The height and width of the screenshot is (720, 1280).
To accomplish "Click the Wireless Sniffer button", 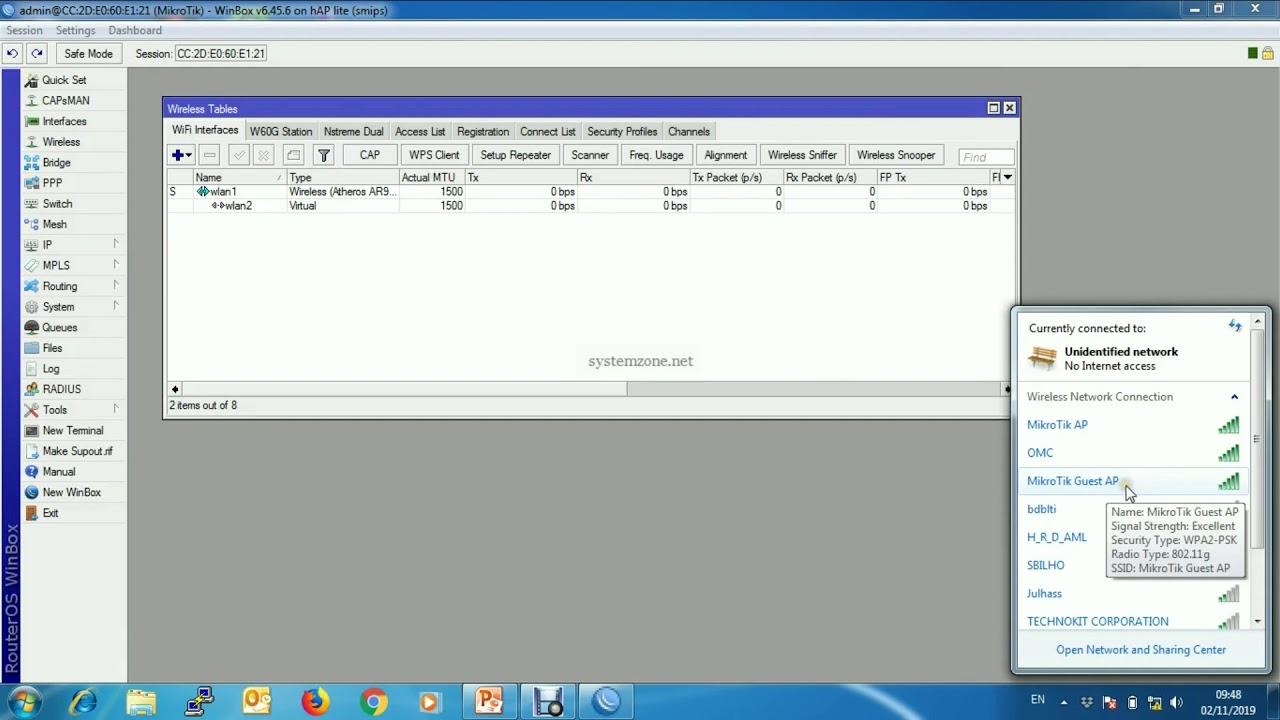I will coord(802,155).
